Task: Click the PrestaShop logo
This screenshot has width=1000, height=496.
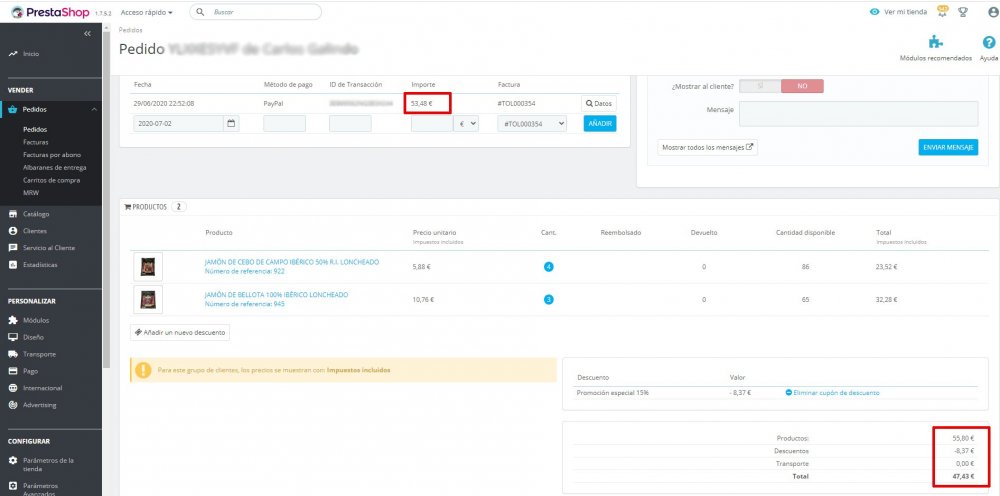Action: click(x=50, y=12)
